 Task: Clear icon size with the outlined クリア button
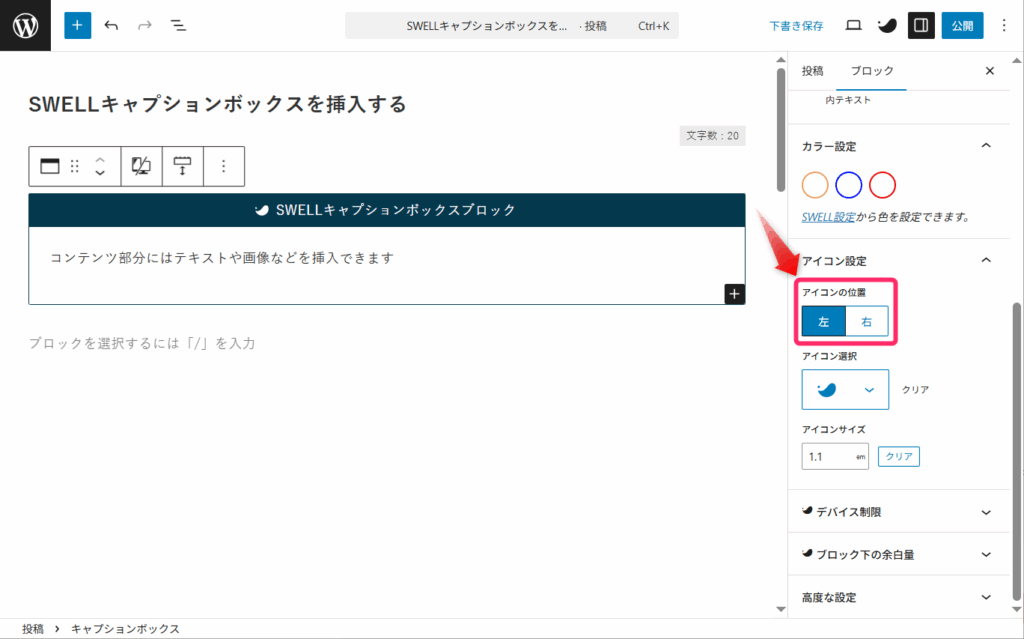[899, 456]
